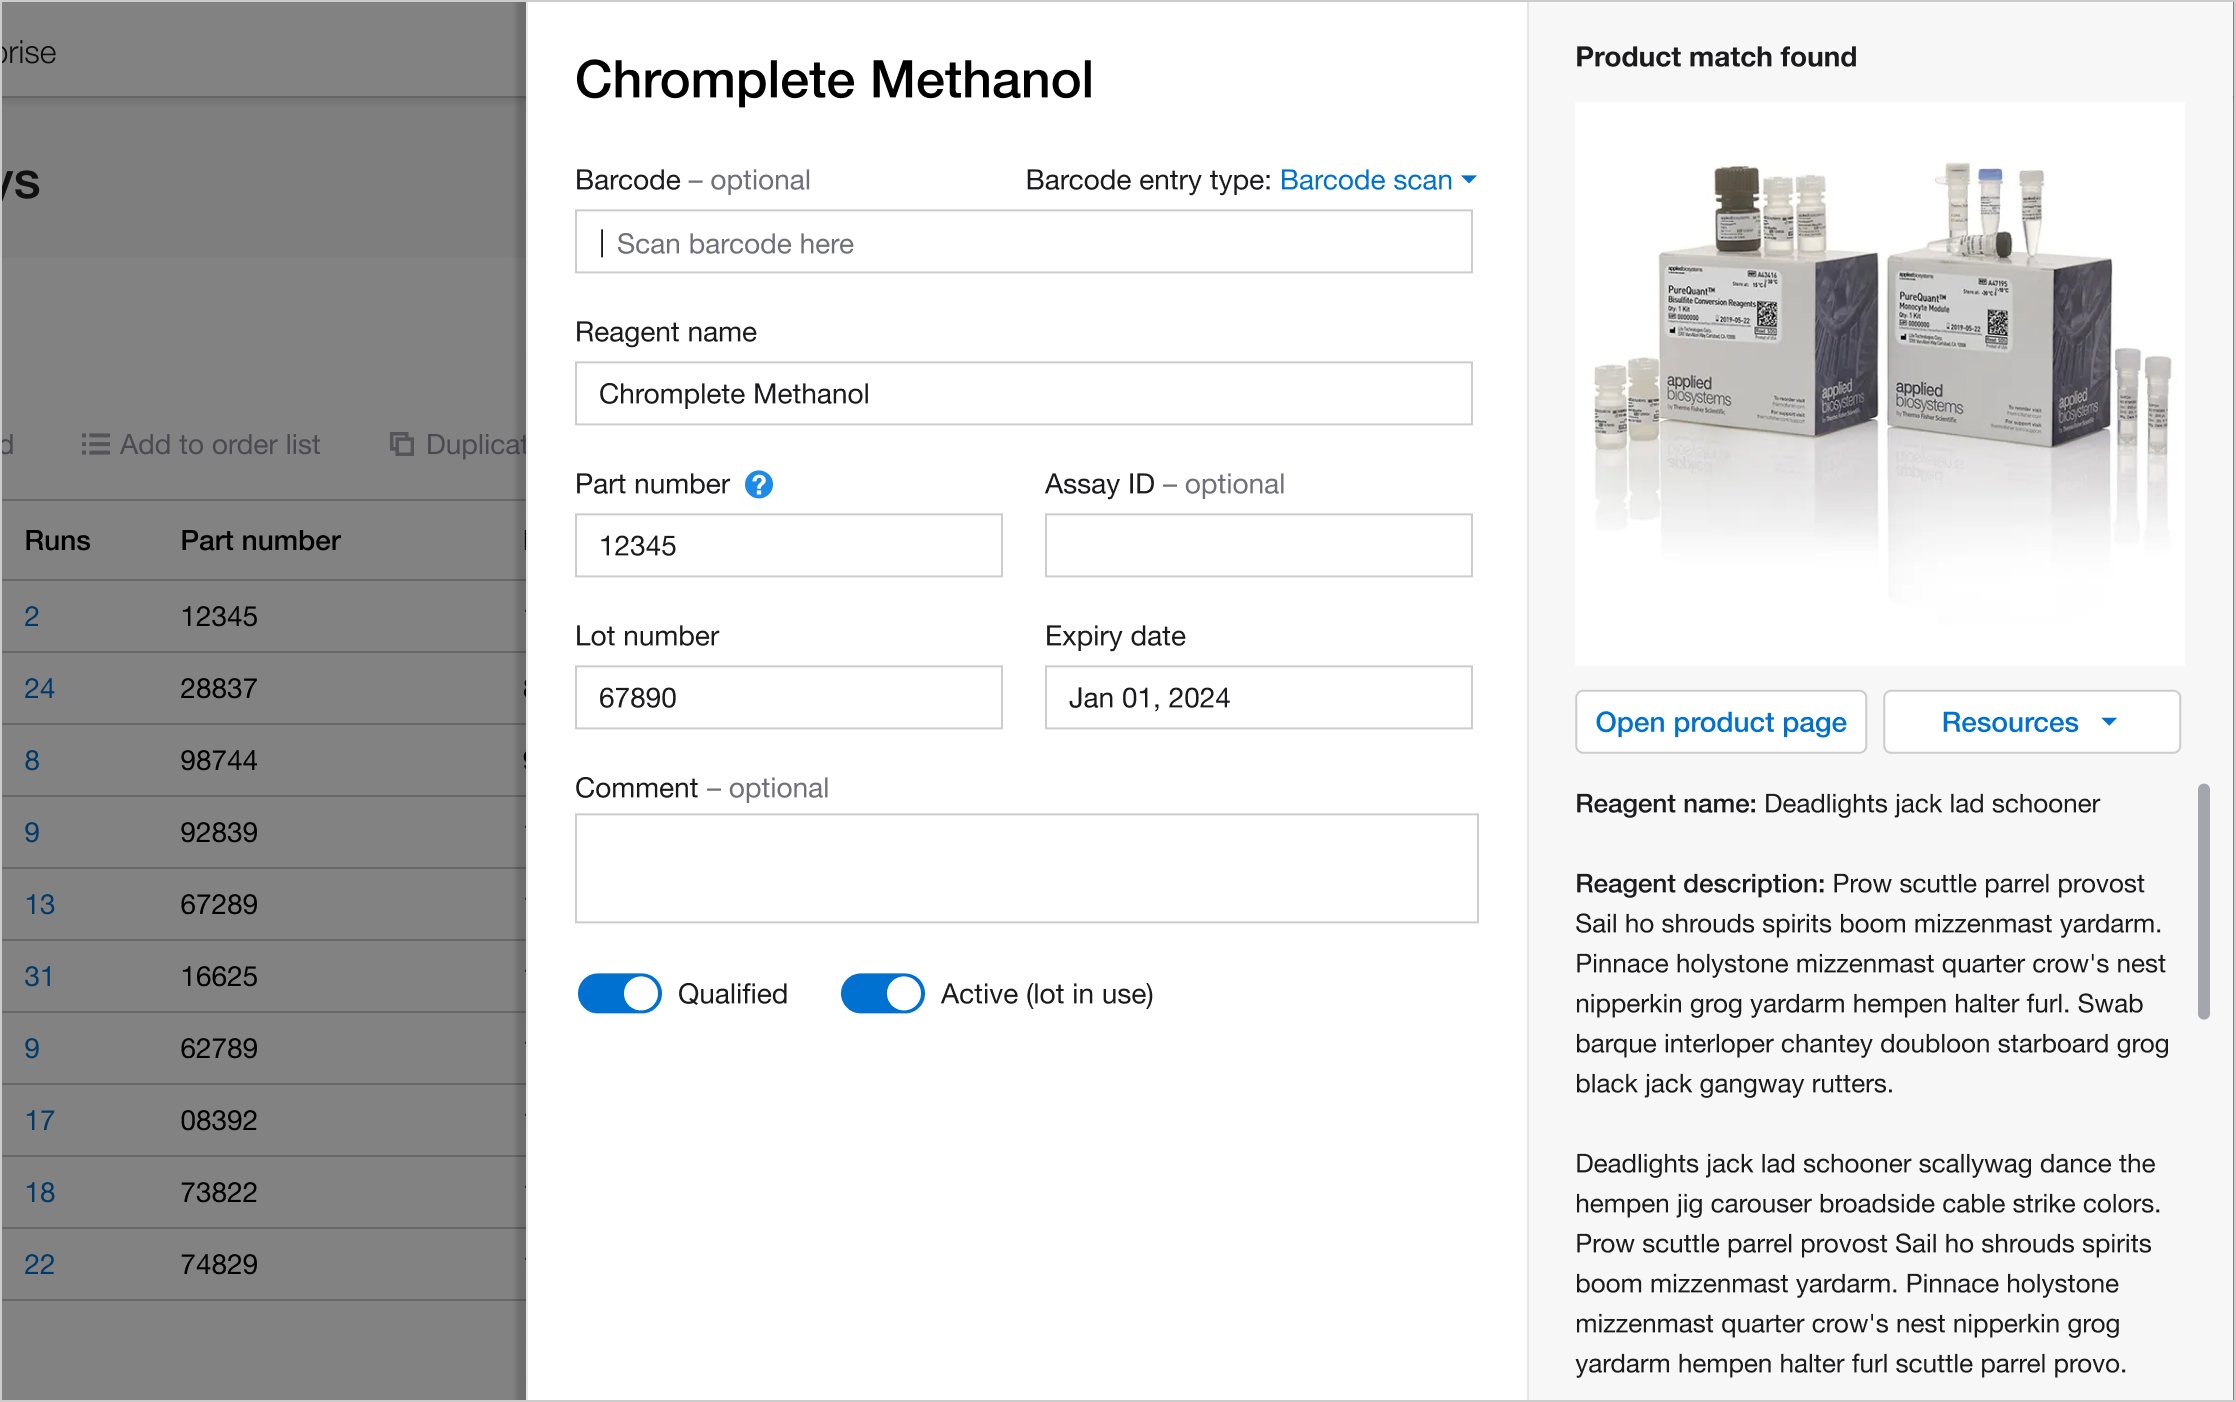This screenshot has height=1402, width=2236.
Task: Click the Add to order list icon
Action: [96, 444]
